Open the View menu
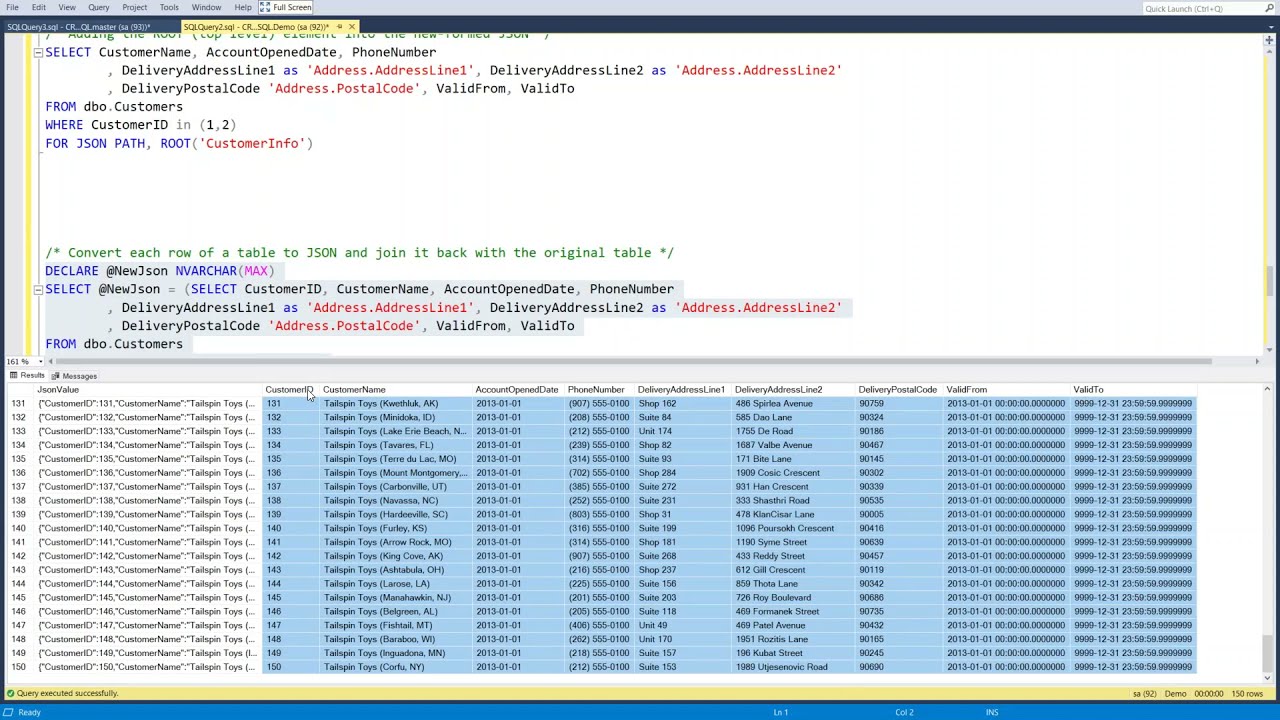The image size is (1280, 720). 67,7
